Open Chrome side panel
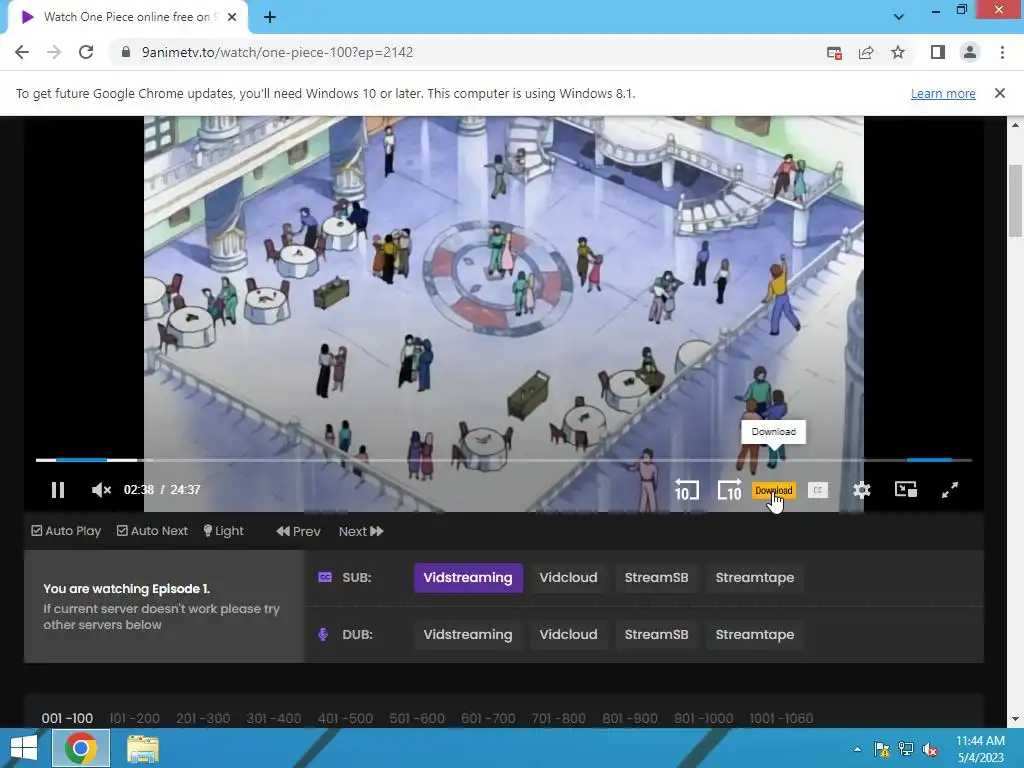 (938, 52)
